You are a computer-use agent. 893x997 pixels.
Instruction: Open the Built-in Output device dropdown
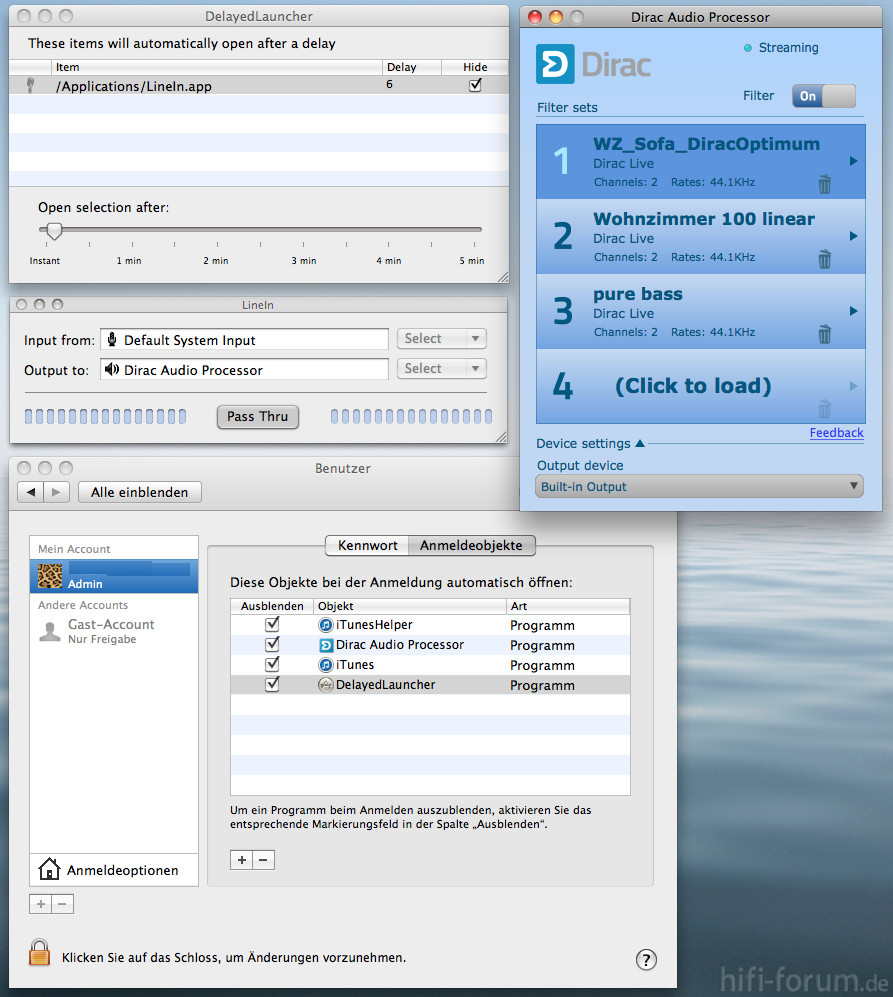coord(699,486)
